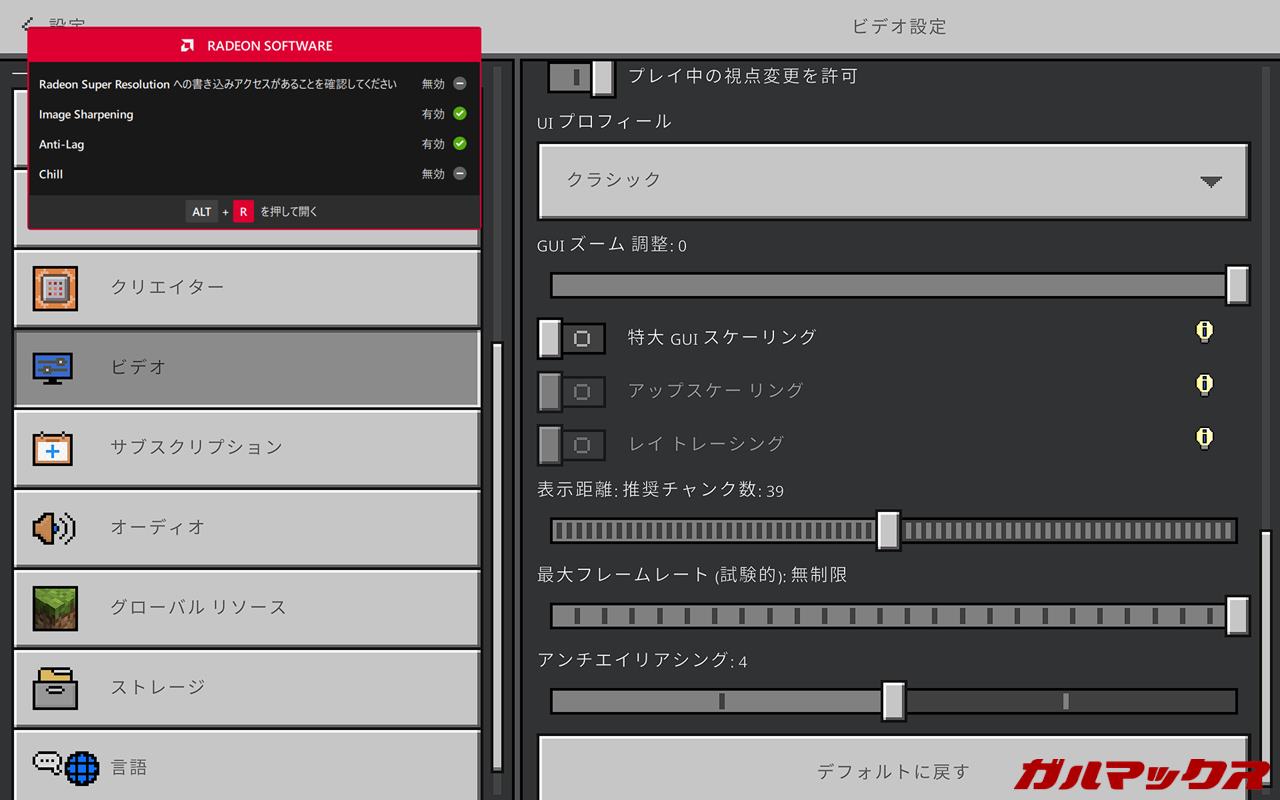Toggle 特大 GUI スケーリング switch
The height and width of the screenshot is (800, 1280).
571,338
